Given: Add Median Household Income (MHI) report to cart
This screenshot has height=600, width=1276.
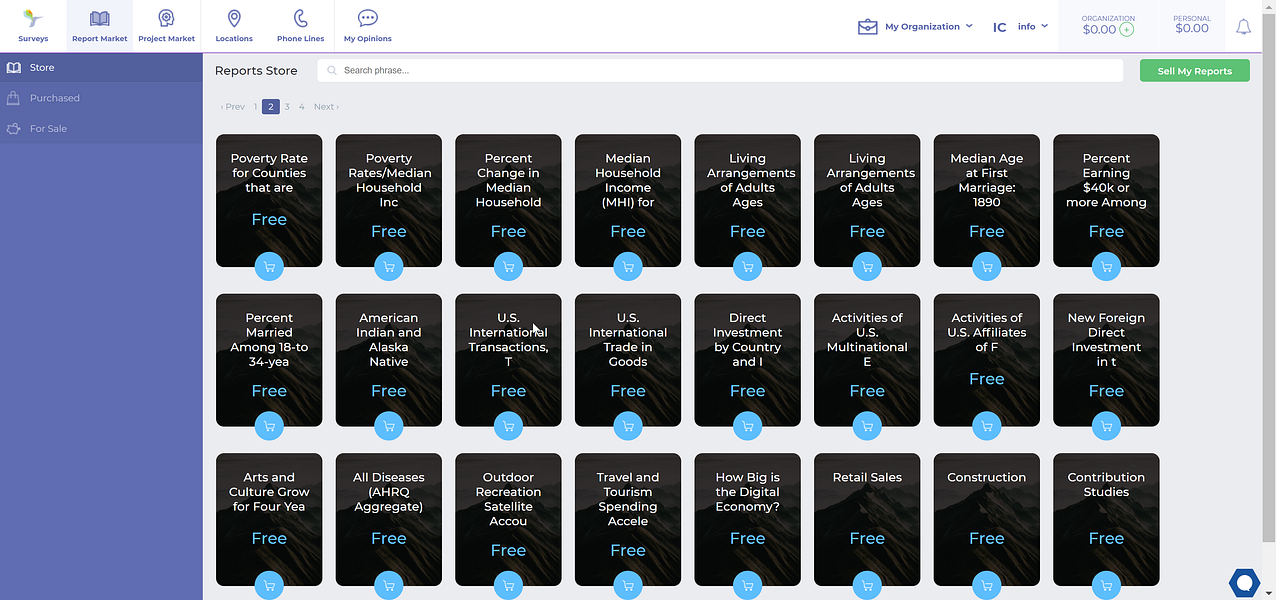Looking at the screenshot, I should click(x=628, y=267).
